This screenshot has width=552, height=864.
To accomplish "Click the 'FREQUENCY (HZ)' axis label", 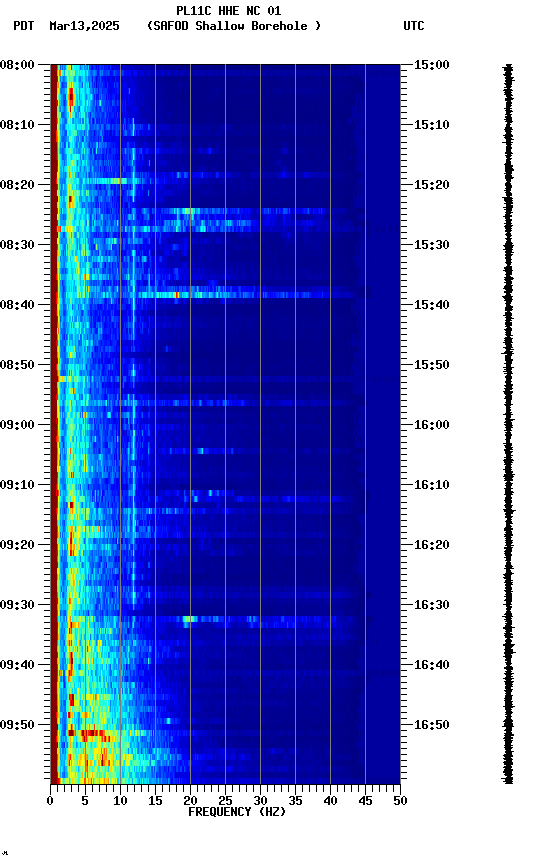I will click(237, 812).
